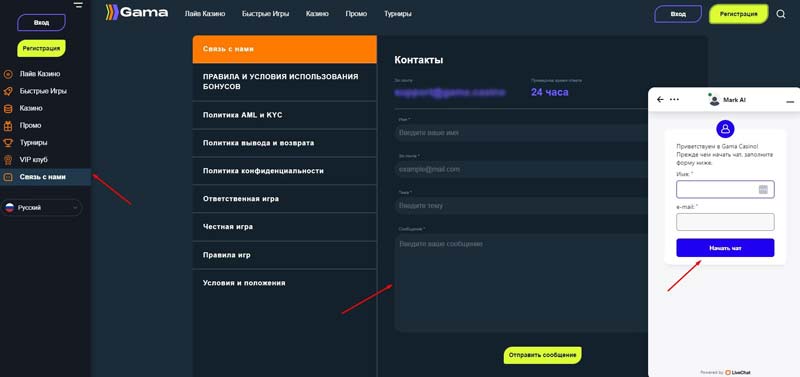
Task: Click the Казино coins icon in the sidebar
Action: (x=8, y=108)
